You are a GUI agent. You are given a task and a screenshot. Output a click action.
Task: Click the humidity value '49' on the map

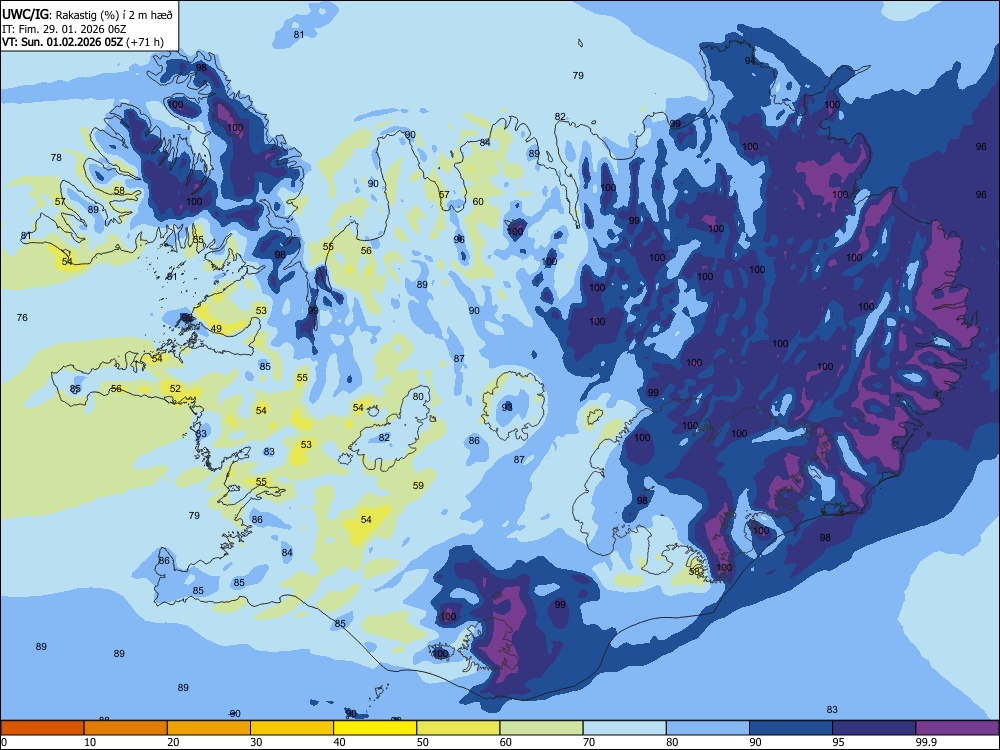tap(216, 329)
